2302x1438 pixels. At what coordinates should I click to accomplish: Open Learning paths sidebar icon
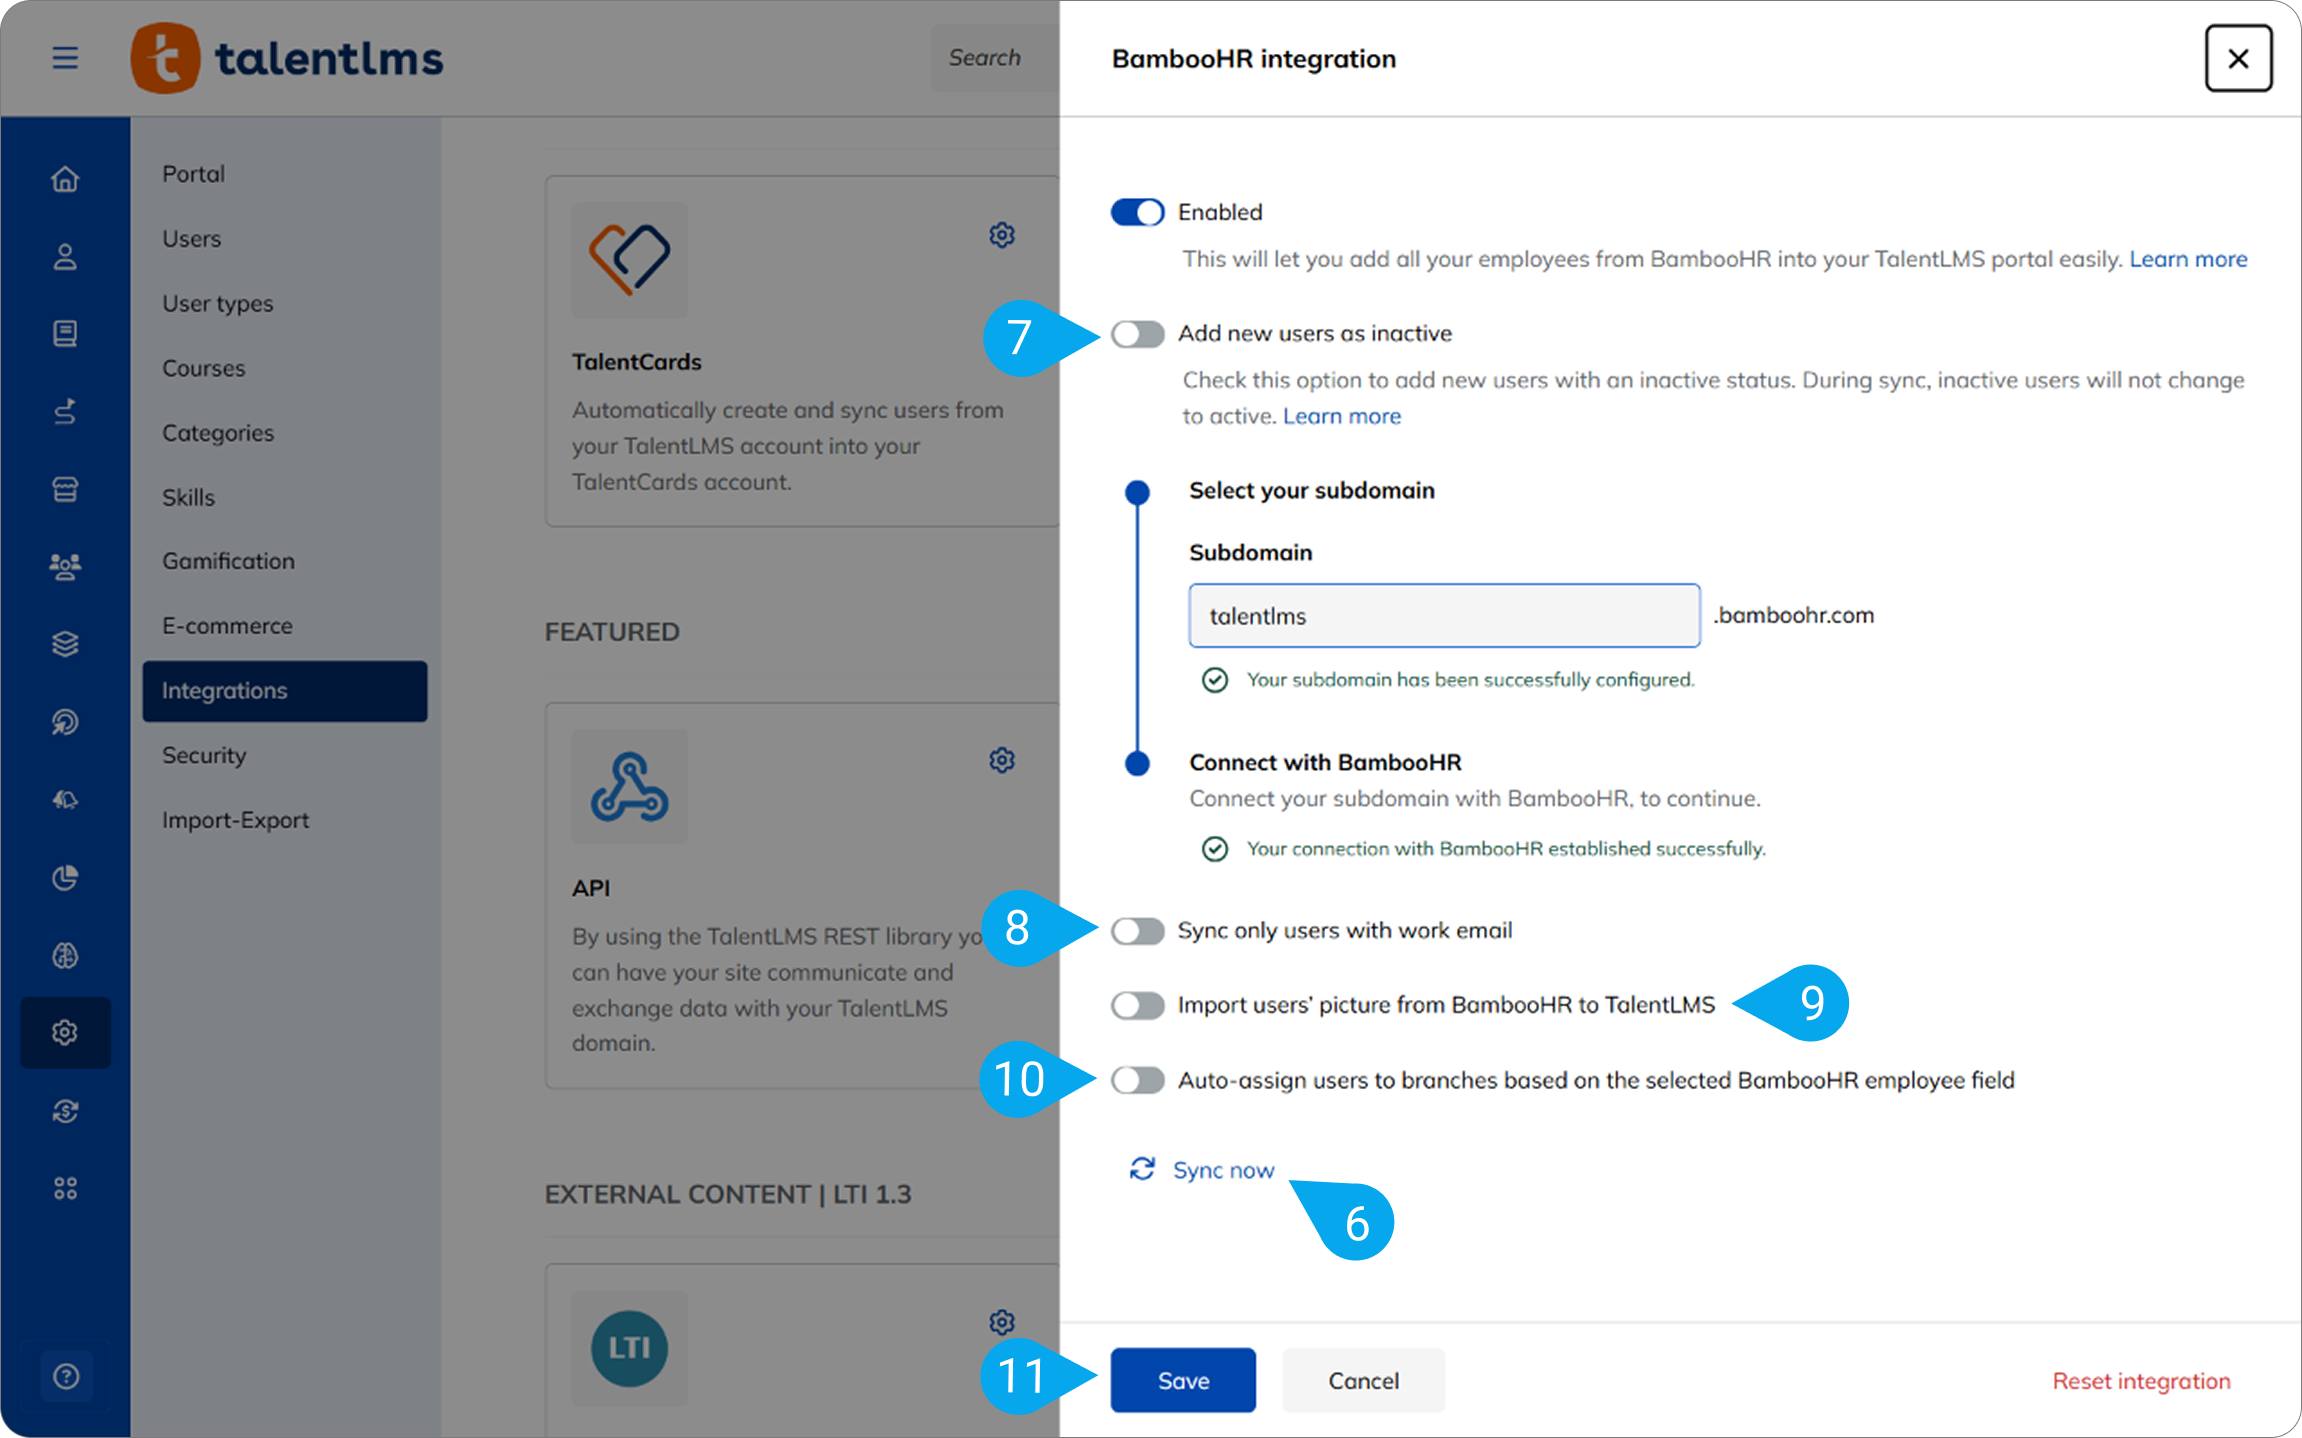pos(65,412)
